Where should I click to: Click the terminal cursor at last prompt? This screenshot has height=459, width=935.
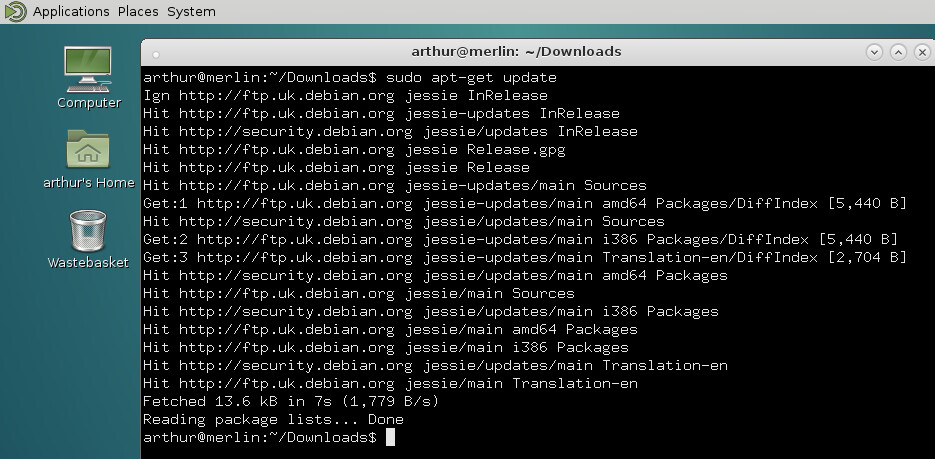[390, 437]
